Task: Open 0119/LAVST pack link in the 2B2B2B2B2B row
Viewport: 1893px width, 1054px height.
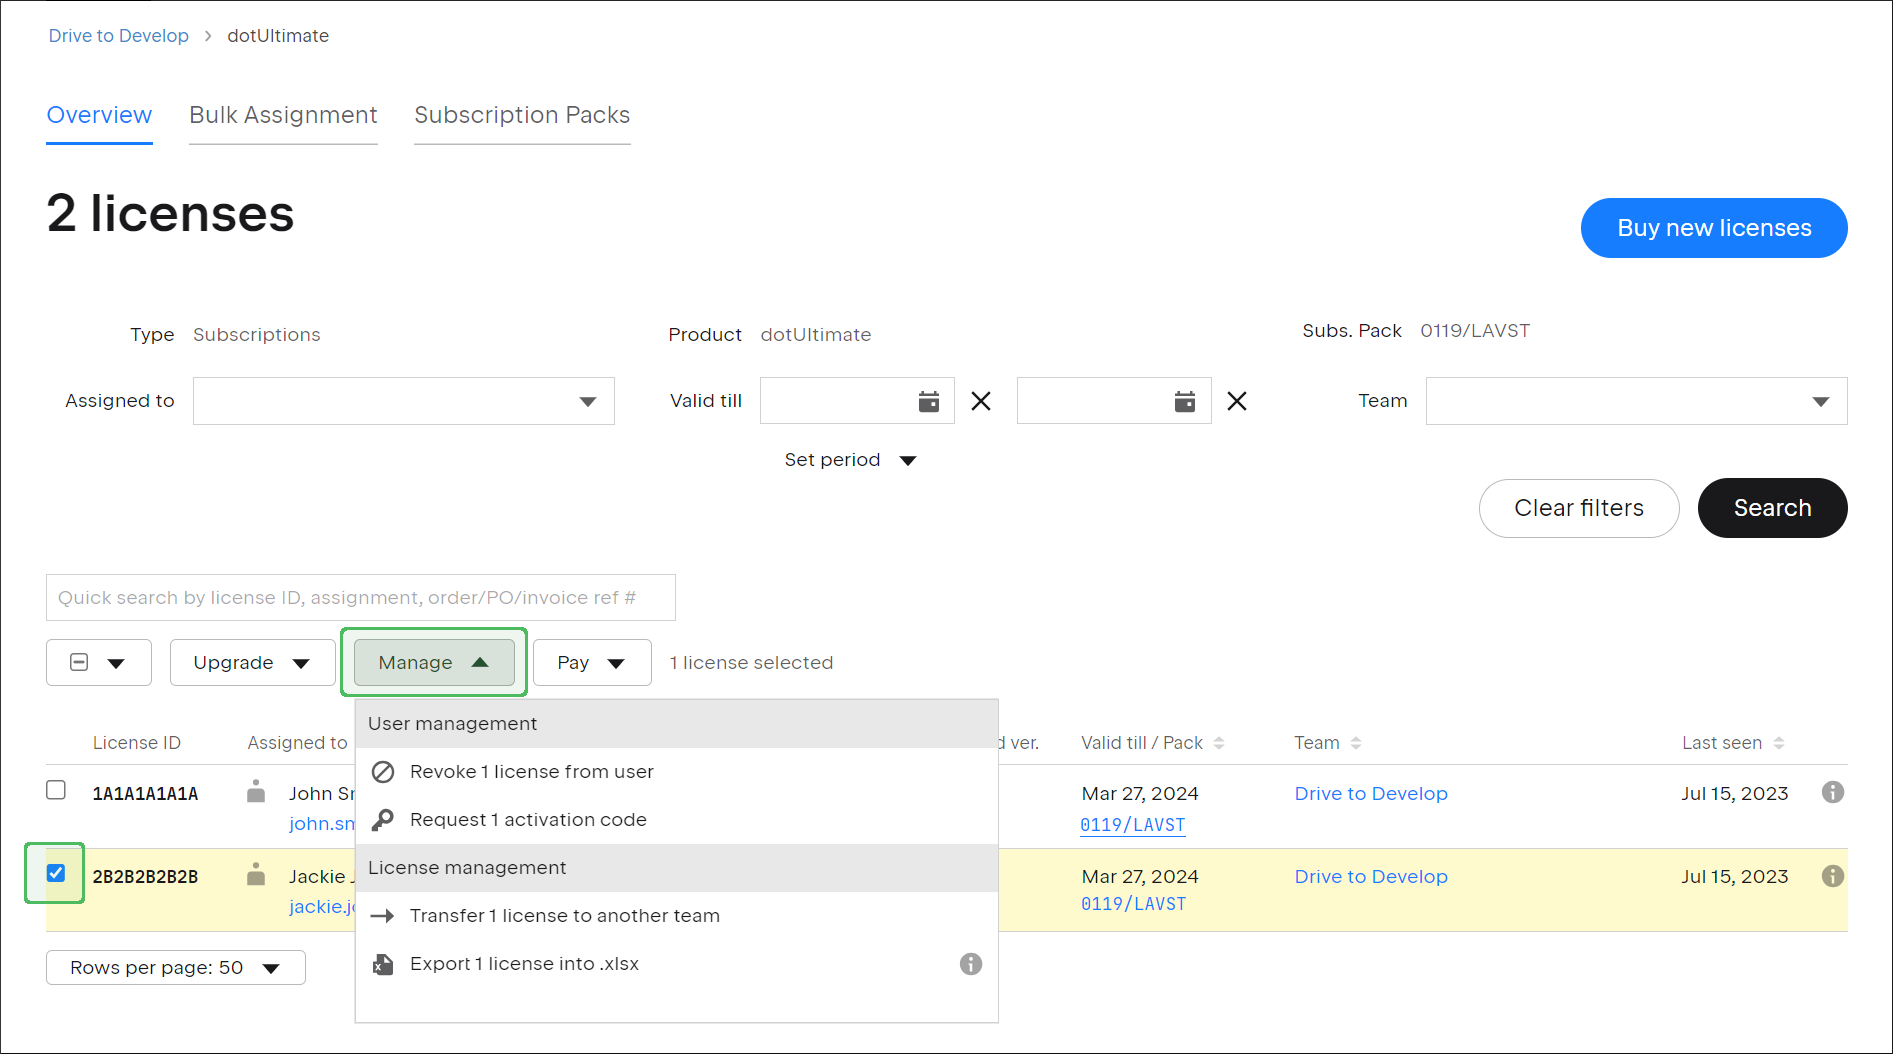Action: [x=1133, y=904]
